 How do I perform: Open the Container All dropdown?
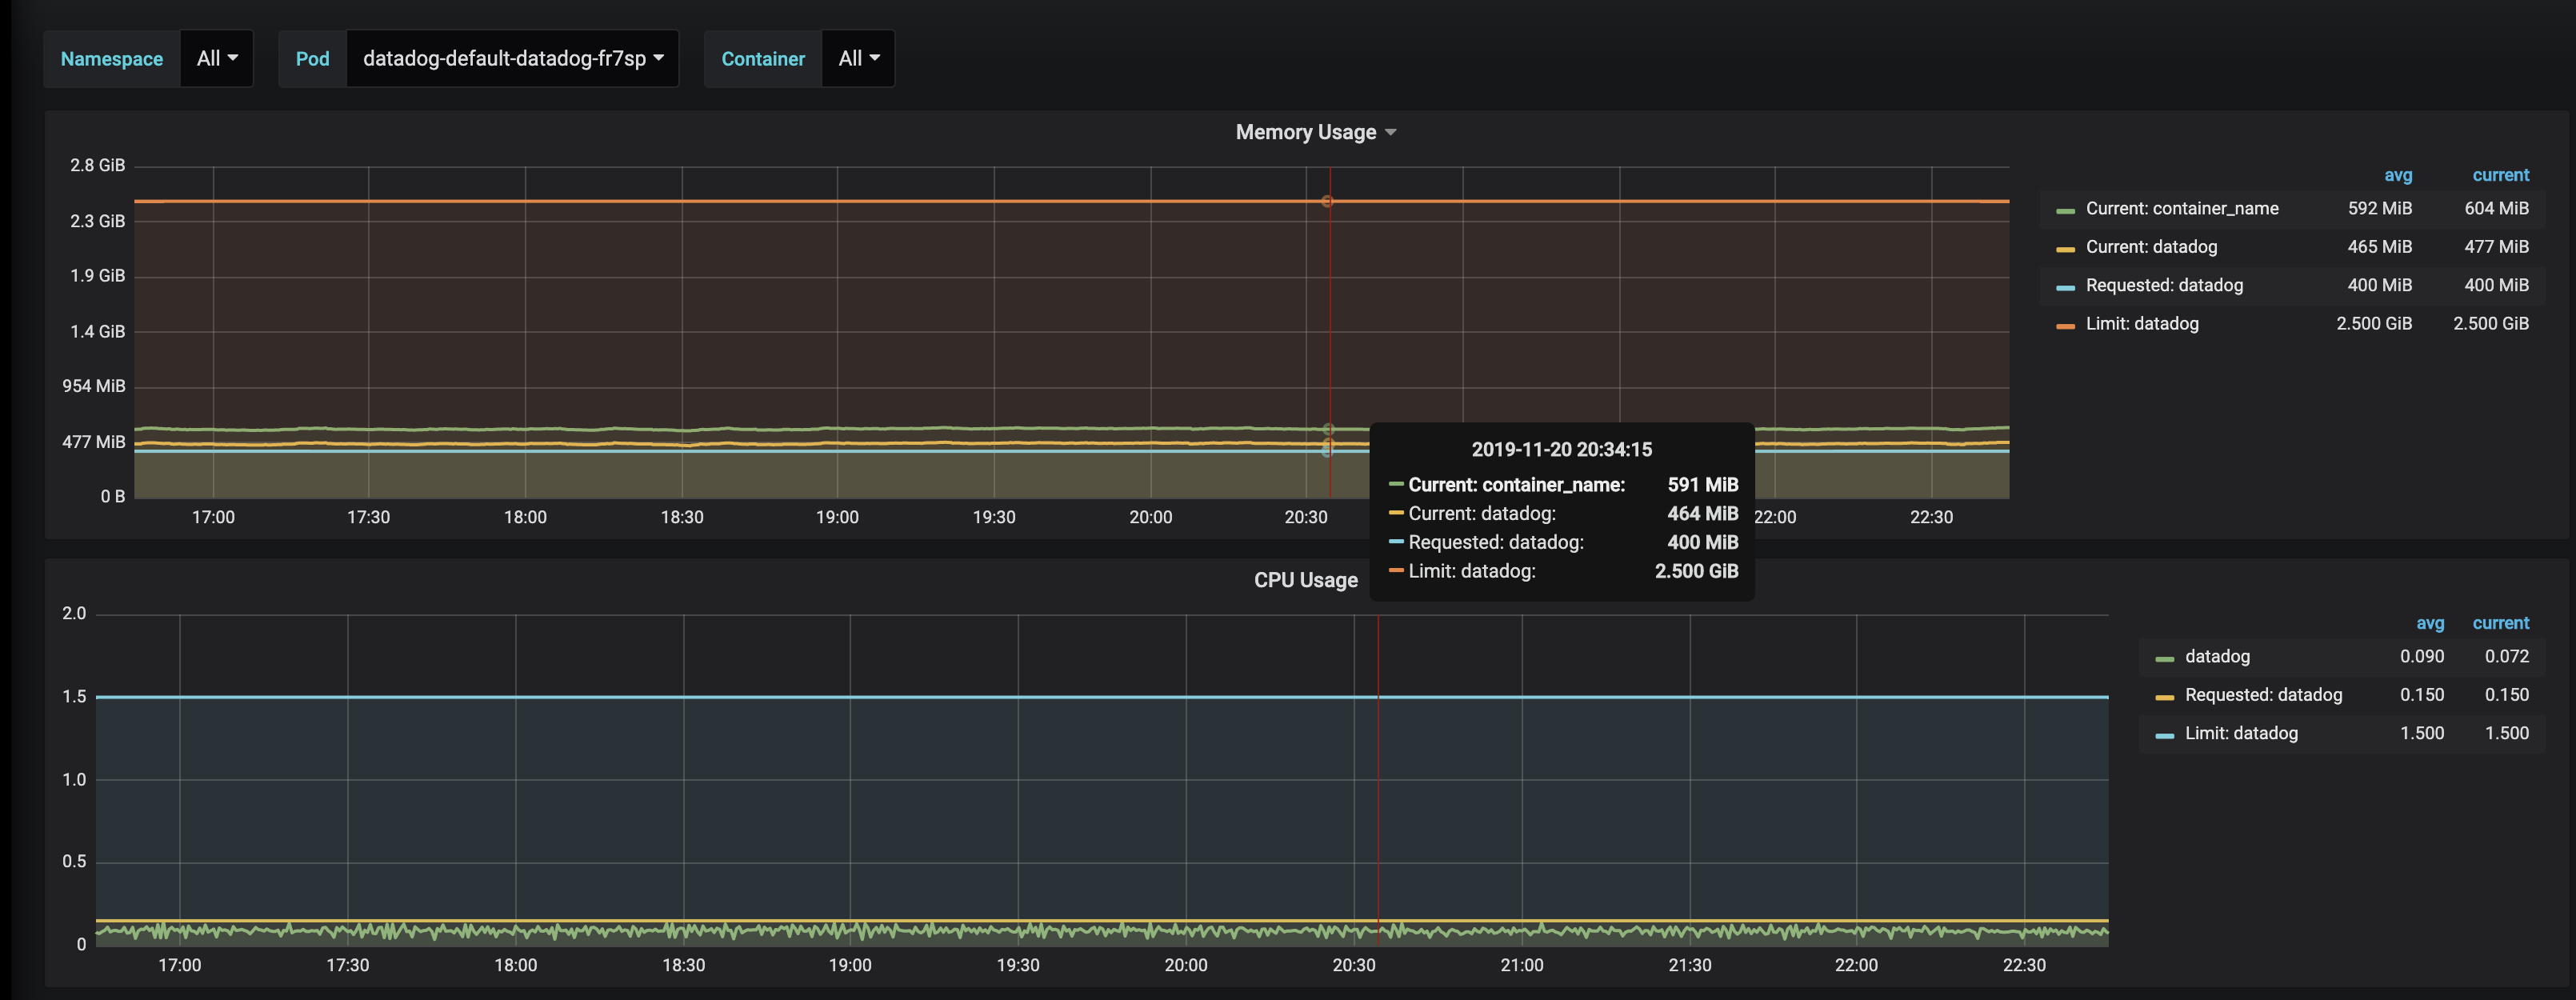click(x=858, y=58)
